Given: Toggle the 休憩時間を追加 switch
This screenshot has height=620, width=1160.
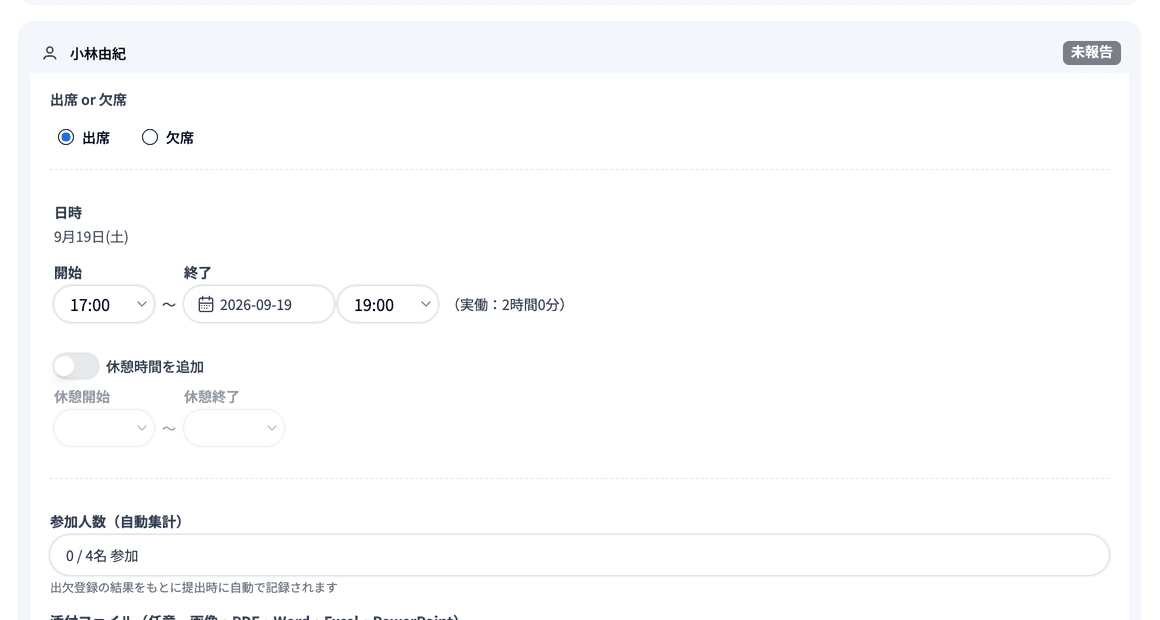Looking at the screenshot, I should click(75, 366).
